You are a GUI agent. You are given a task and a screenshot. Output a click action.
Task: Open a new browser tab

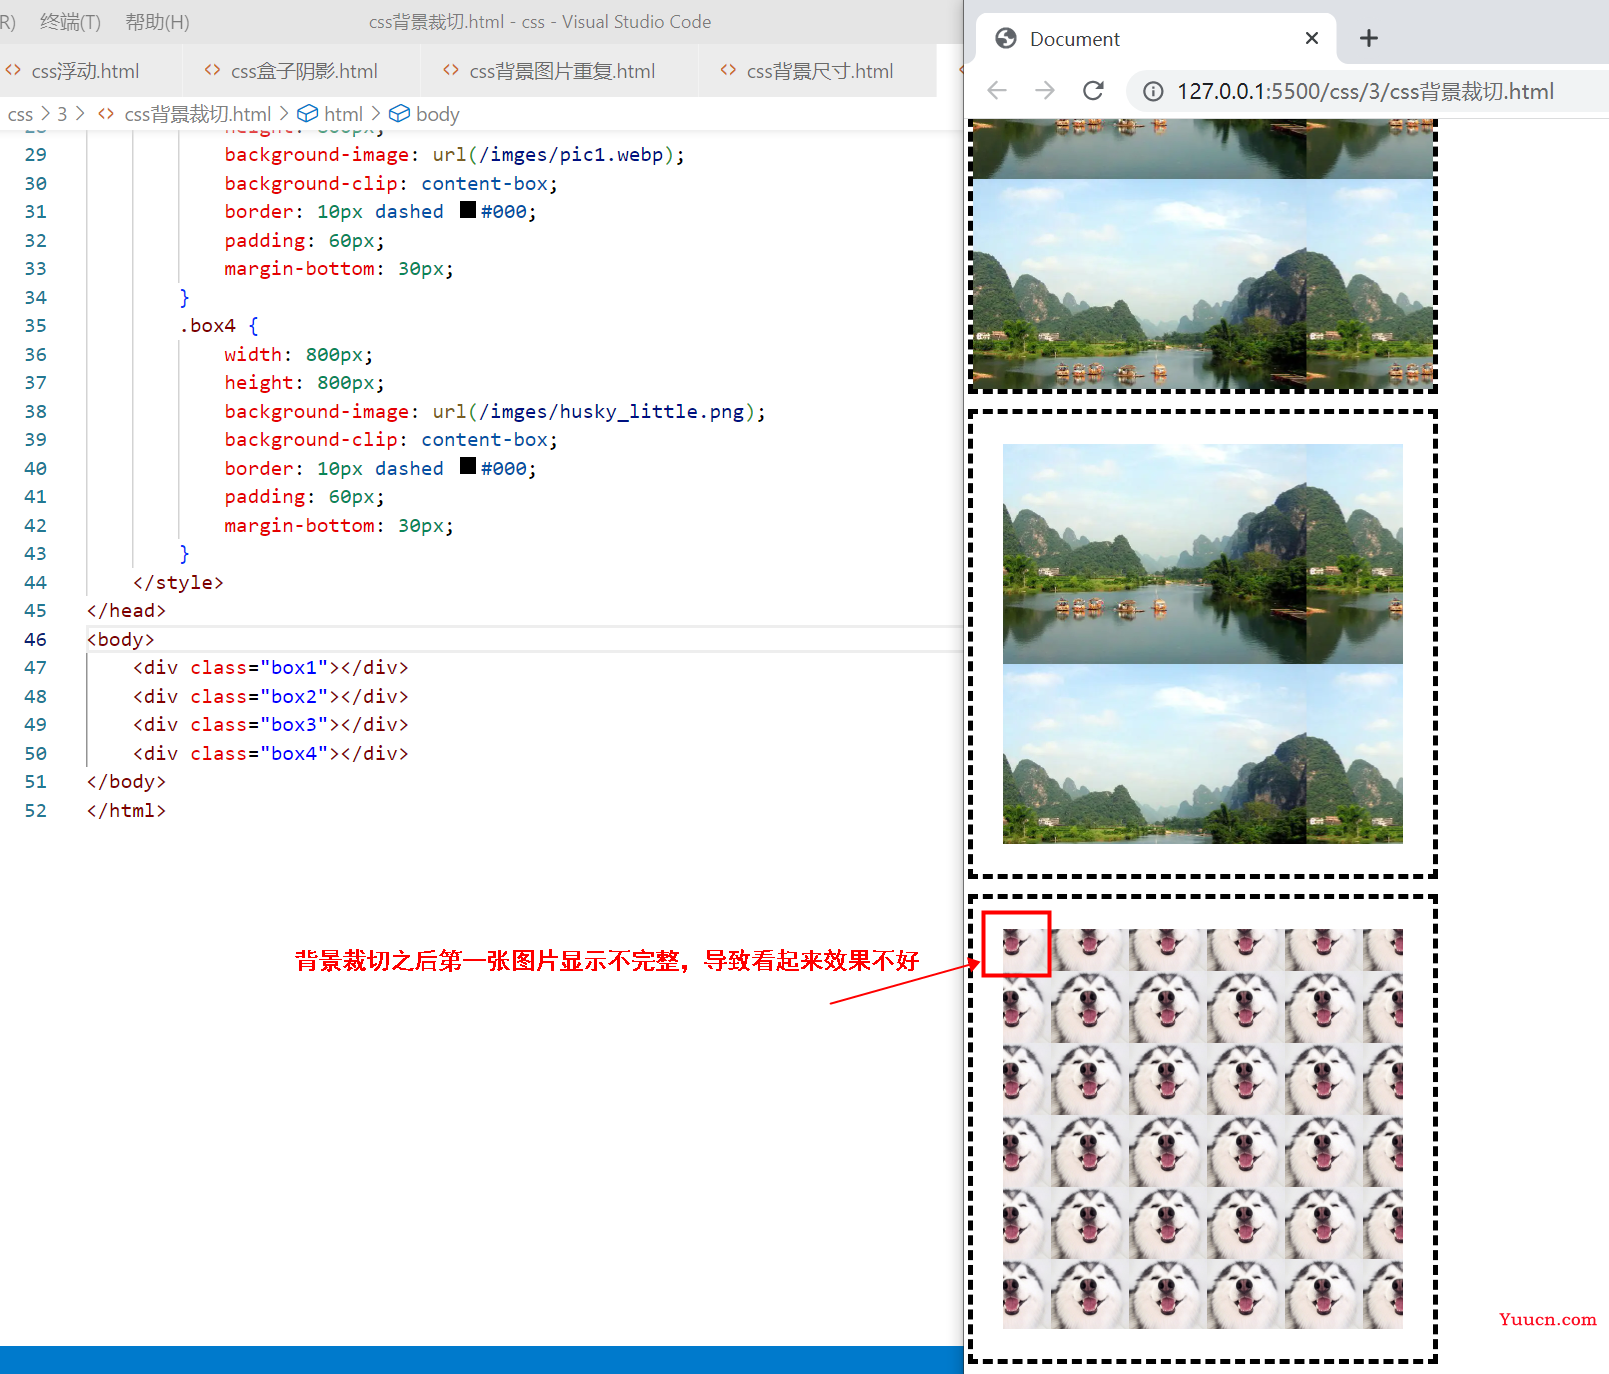tap(1369, 38)
